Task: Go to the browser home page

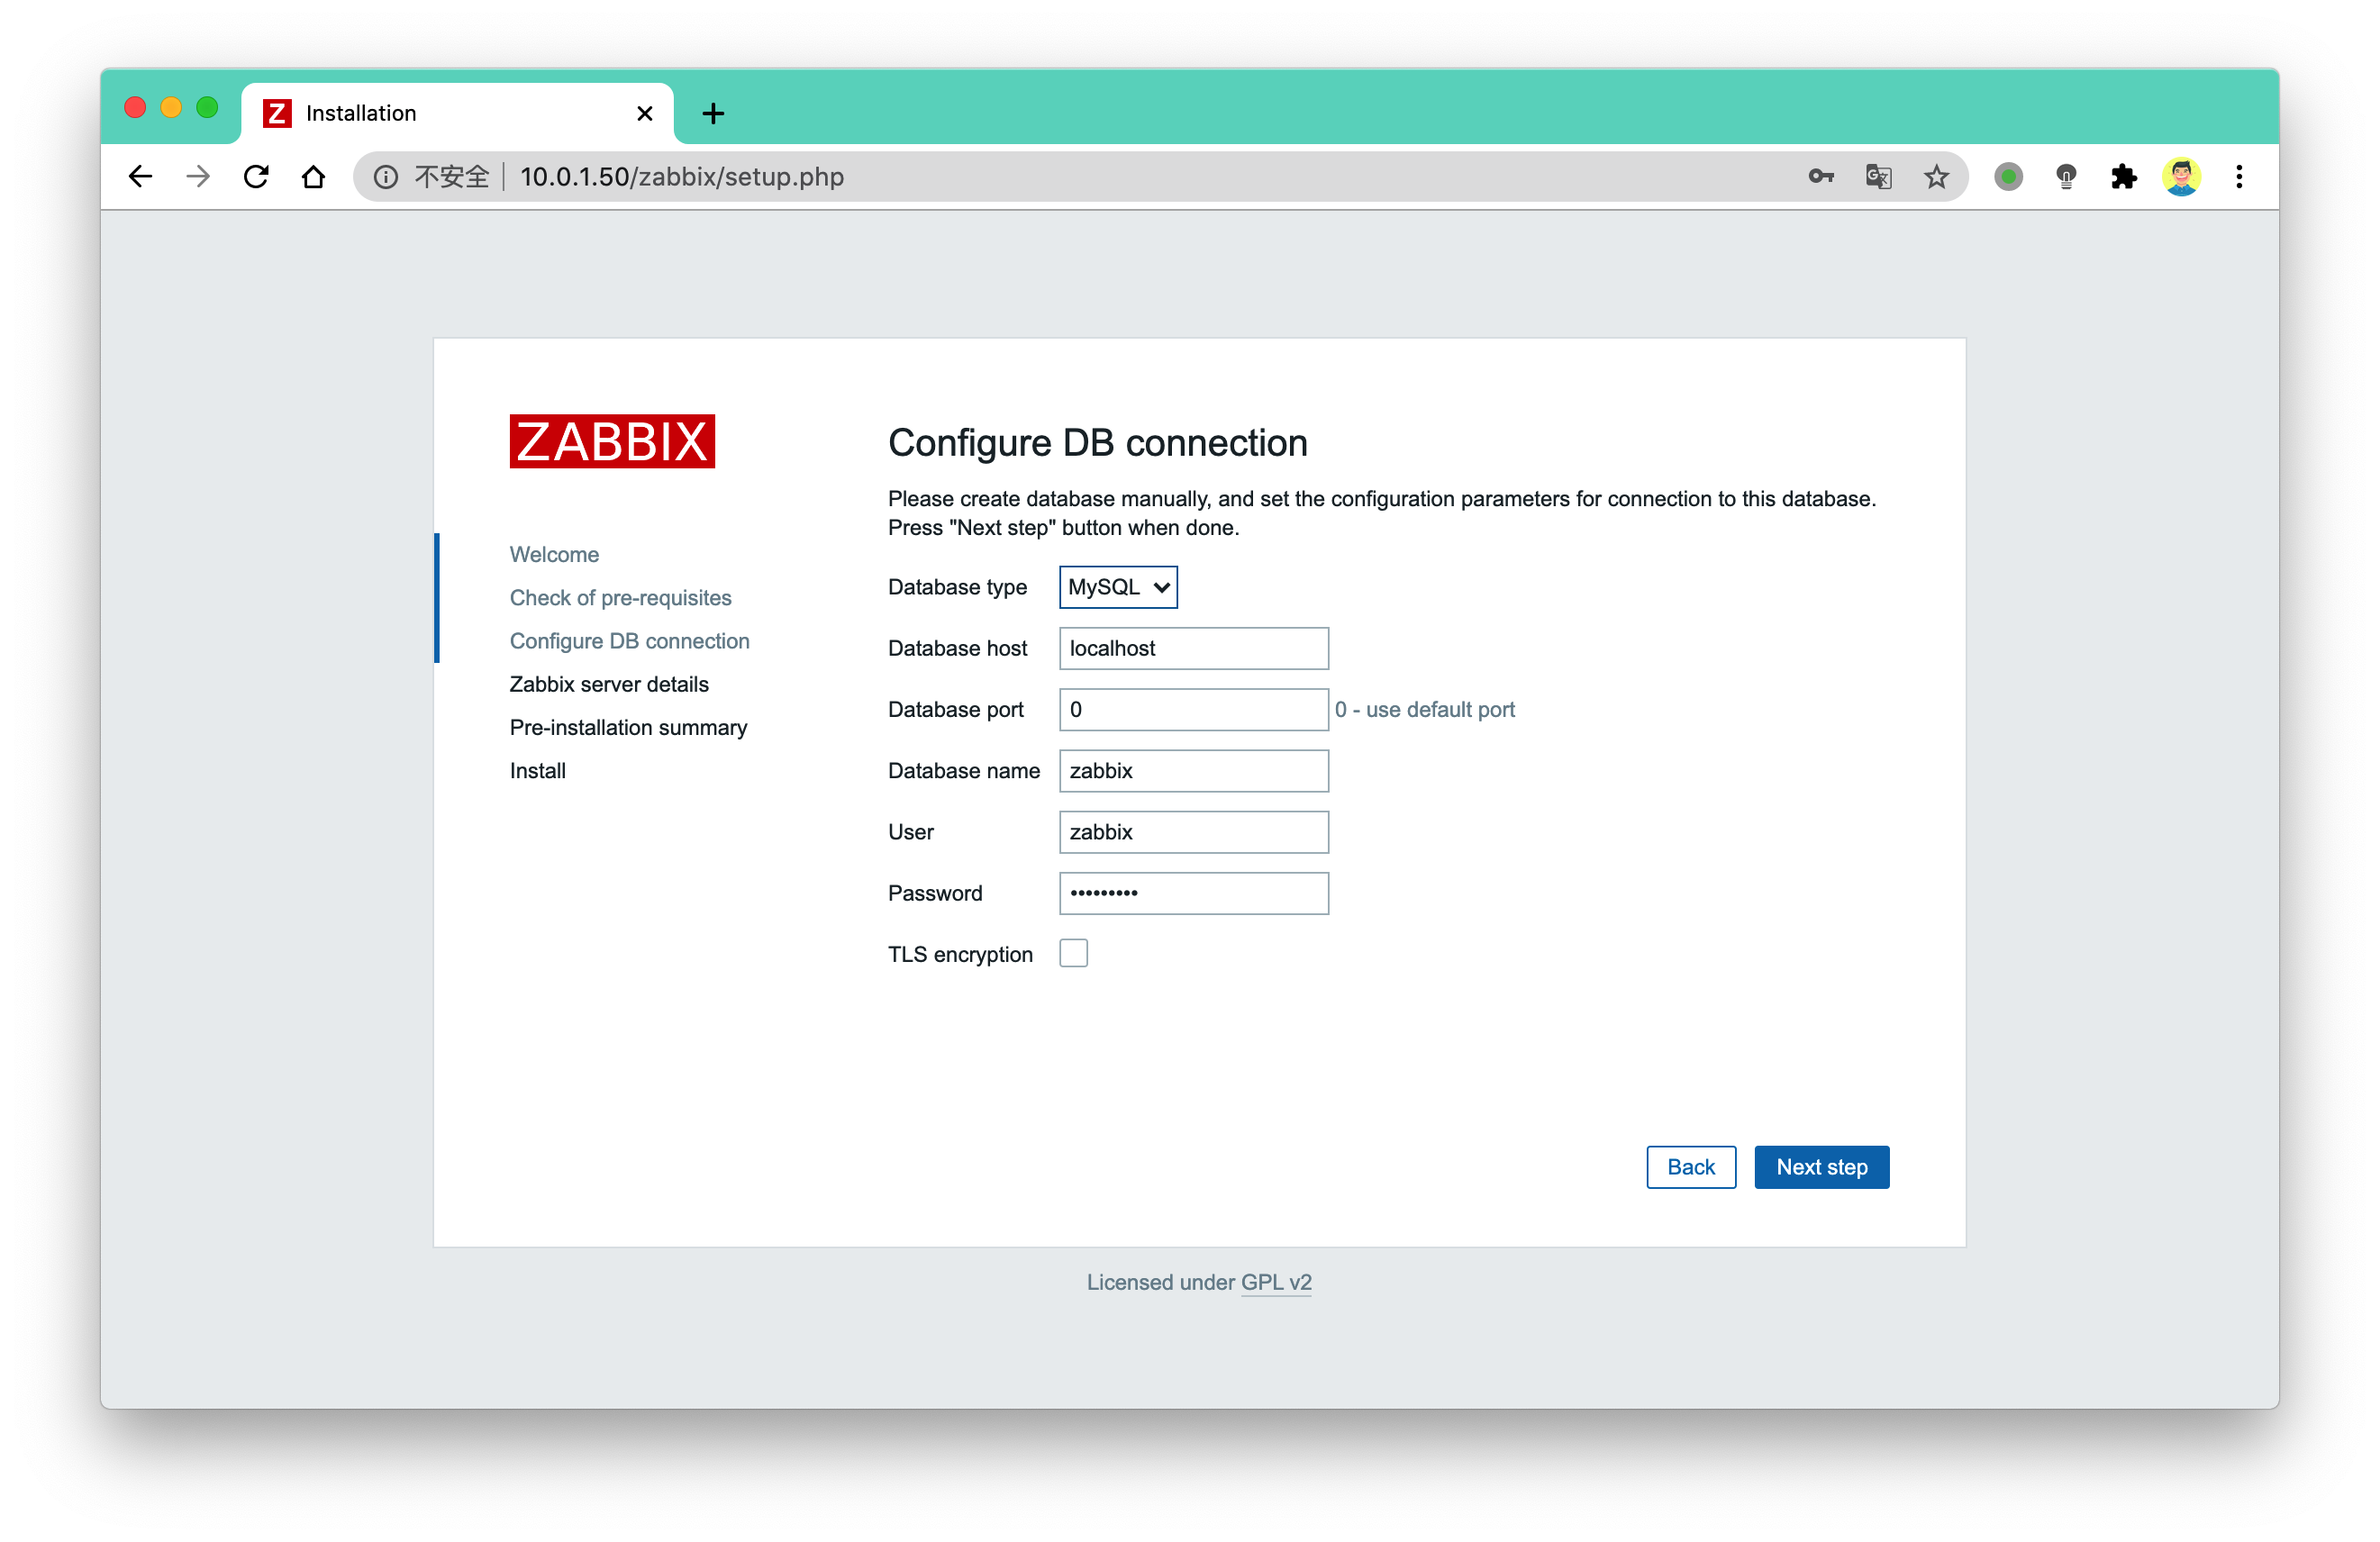Action: pos(314,177)
